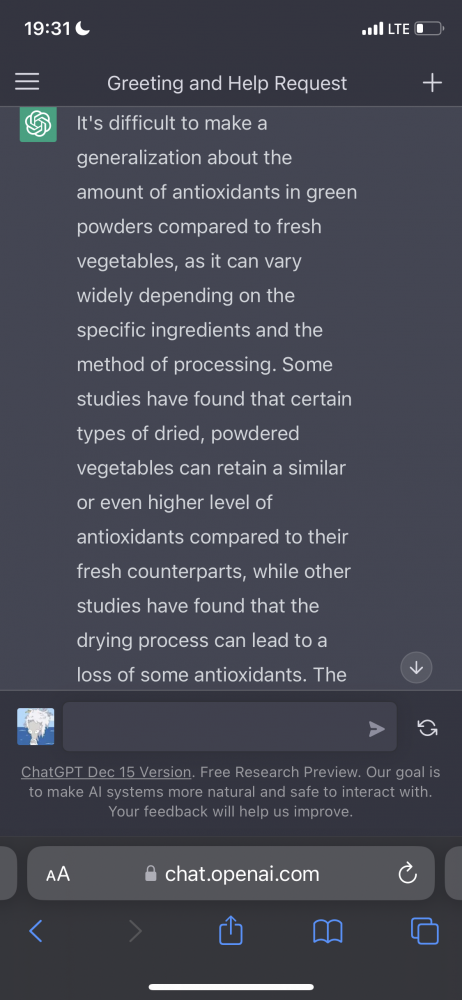
Task: Tap Greeting and Help Request title
Action: [227, 83]
